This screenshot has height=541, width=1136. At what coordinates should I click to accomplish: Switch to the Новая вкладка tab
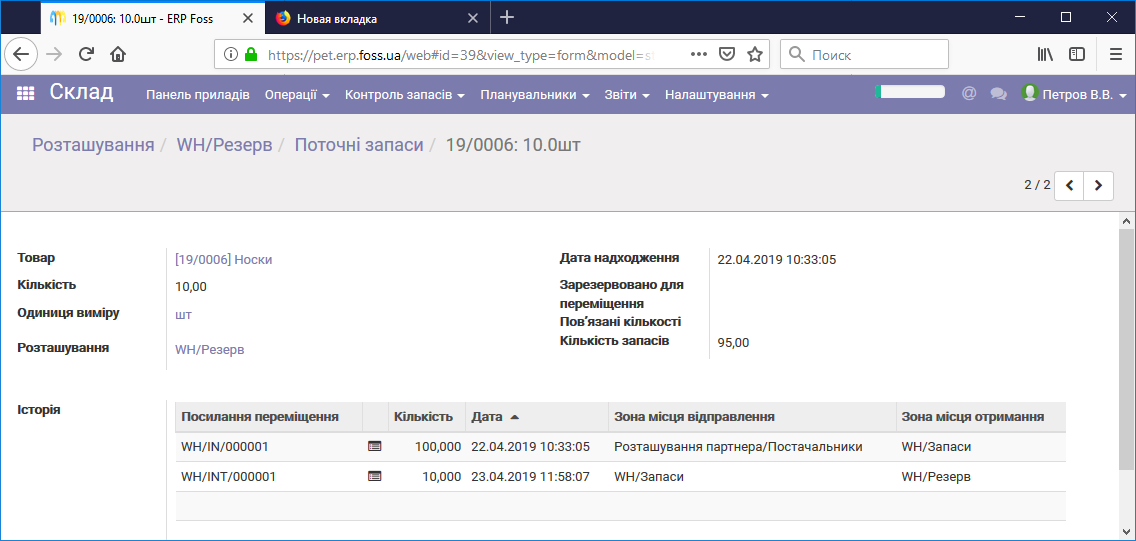(x=377, y=19)
